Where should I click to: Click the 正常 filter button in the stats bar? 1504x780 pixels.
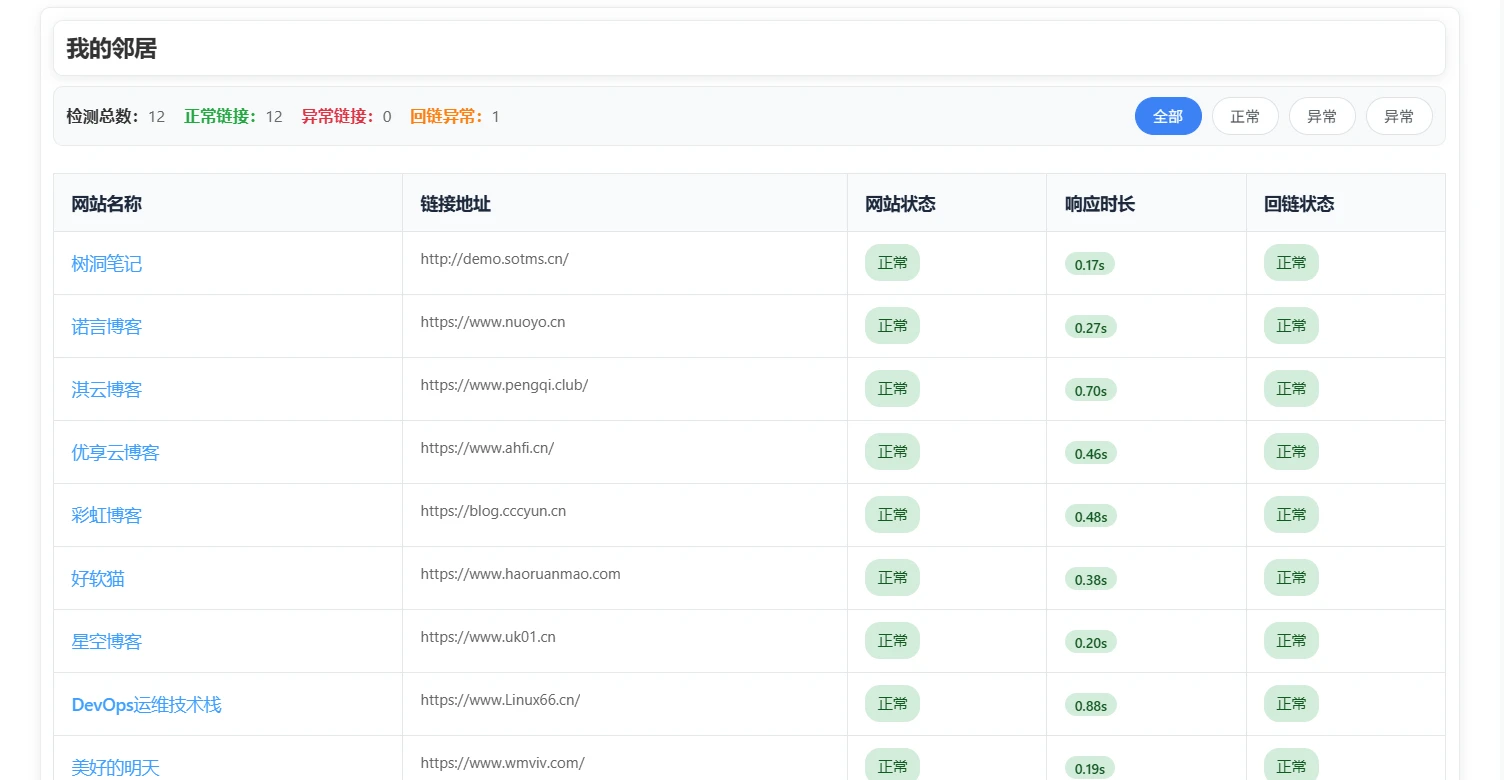(x=1245, y=116)
